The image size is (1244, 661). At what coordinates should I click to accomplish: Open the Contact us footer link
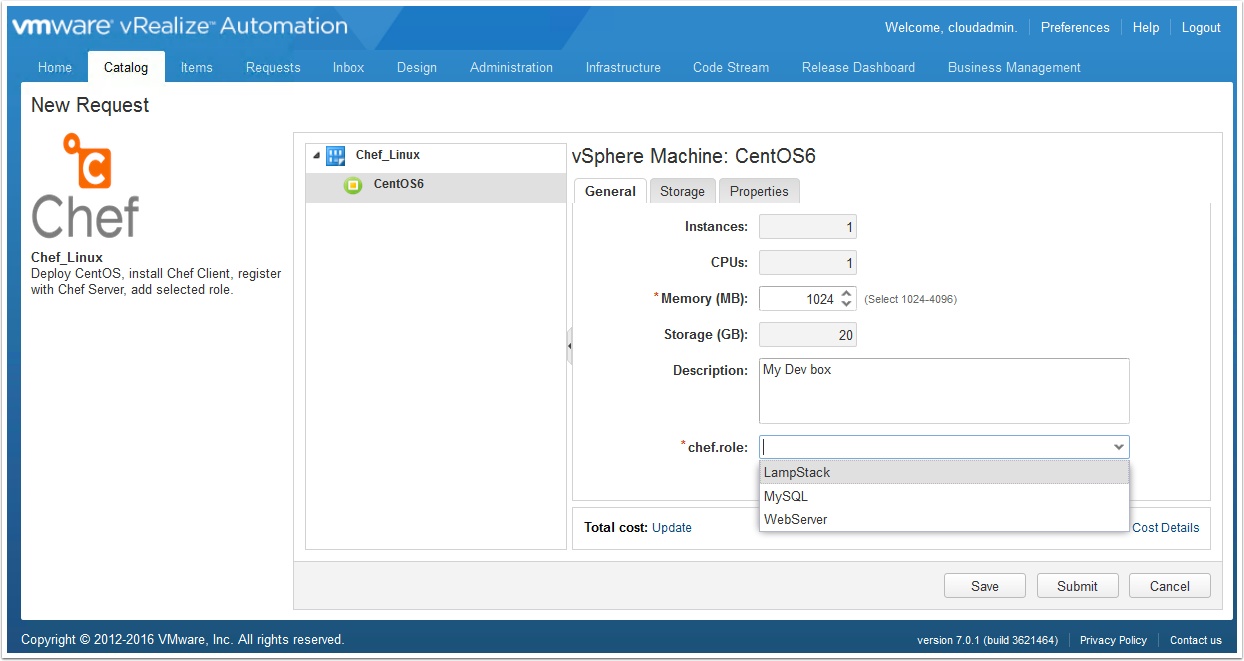[1196, 640]
